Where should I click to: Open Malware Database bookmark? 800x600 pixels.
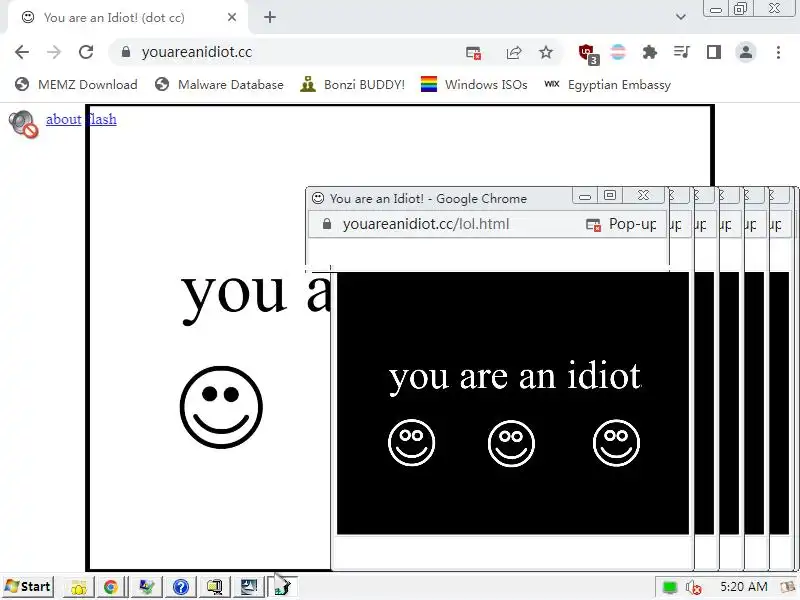coord(219,85)
